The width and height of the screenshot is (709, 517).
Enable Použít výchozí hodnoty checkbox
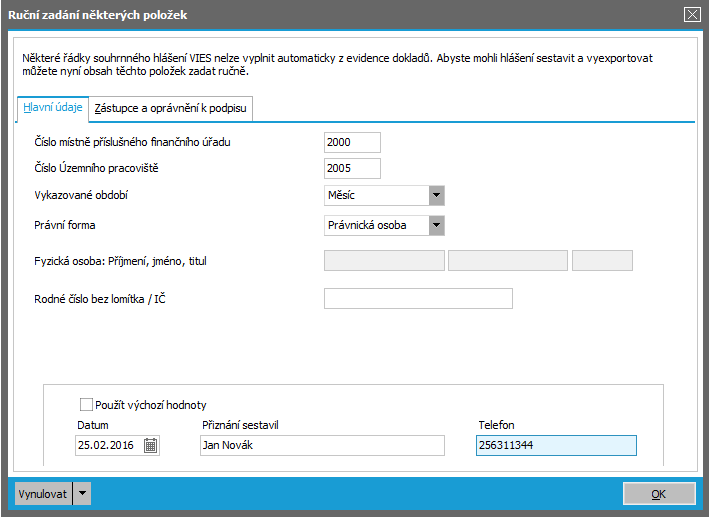(x=86, y=405)
